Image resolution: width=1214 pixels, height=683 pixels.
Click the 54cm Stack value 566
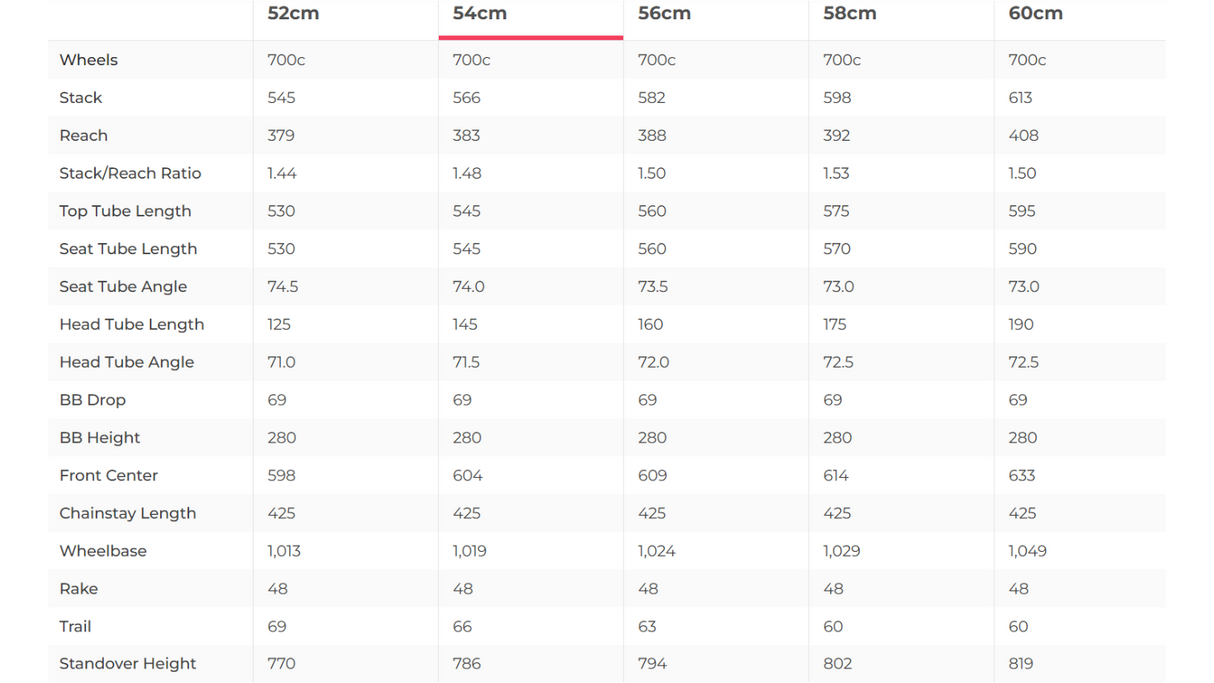tap(466, 98)
